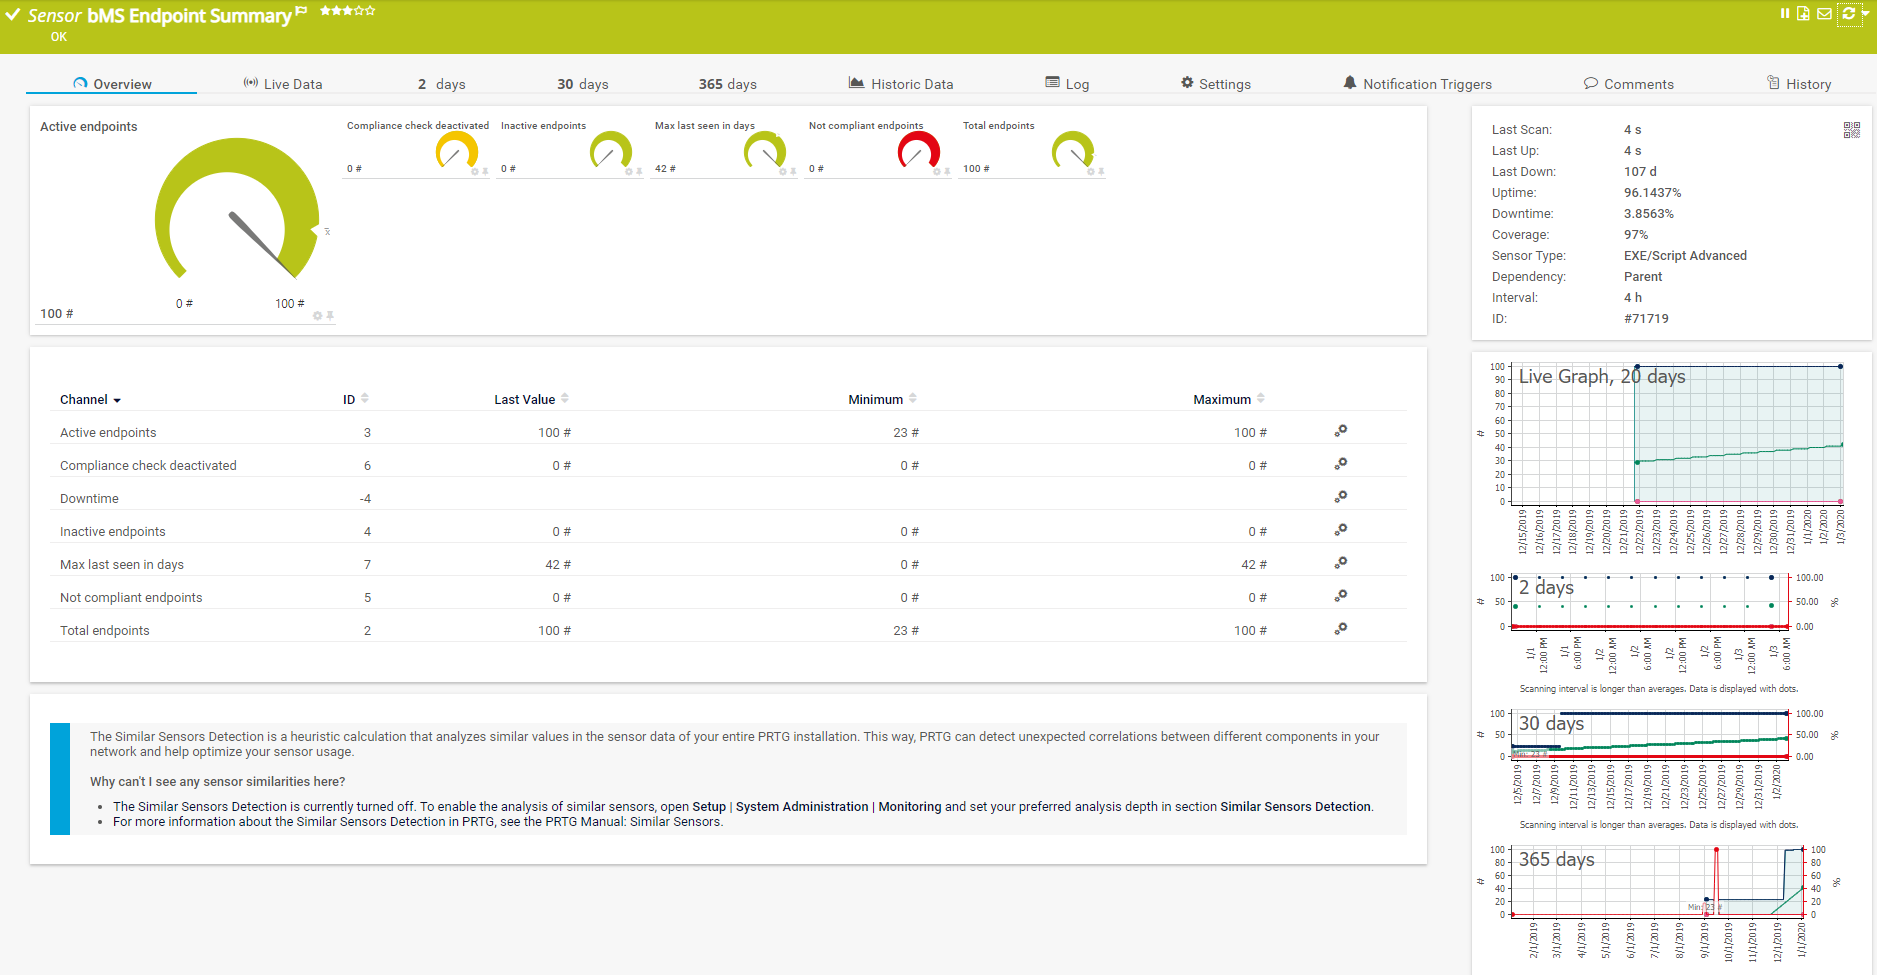Toggle pin on Compliance check deactivated gauge
Viewport: 1877px width, 975px height.
486,172
